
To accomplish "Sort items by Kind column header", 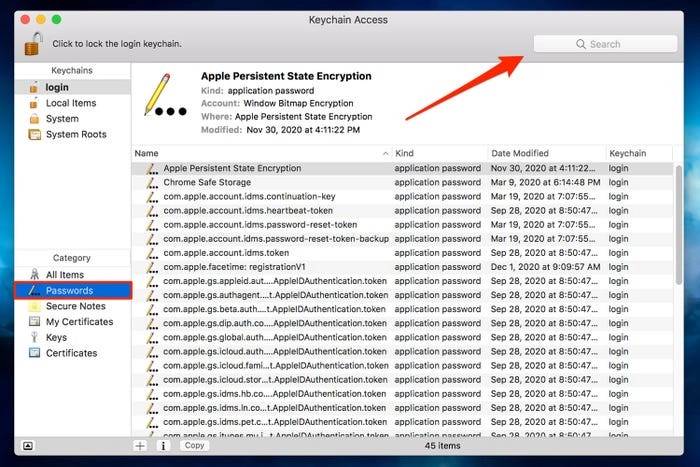I will pos(438,153).
